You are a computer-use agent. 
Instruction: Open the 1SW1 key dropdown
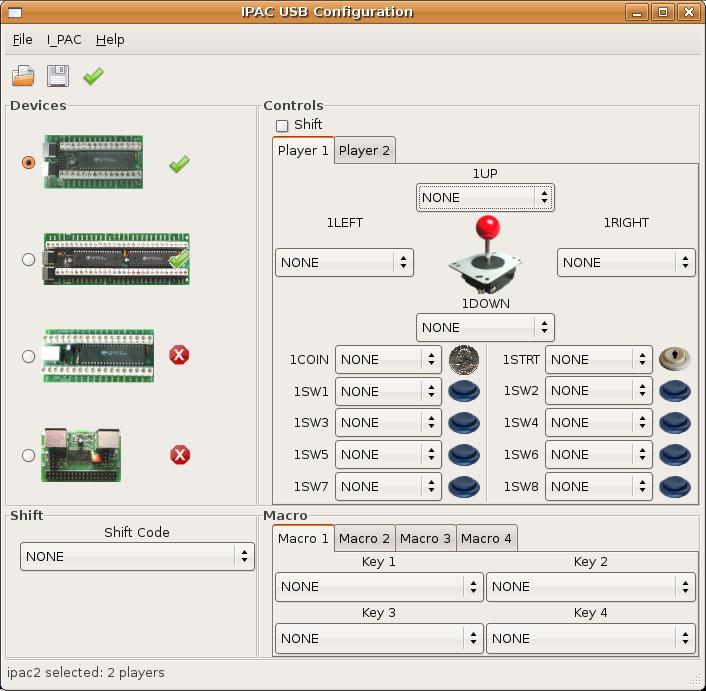[x=388, y=391]
